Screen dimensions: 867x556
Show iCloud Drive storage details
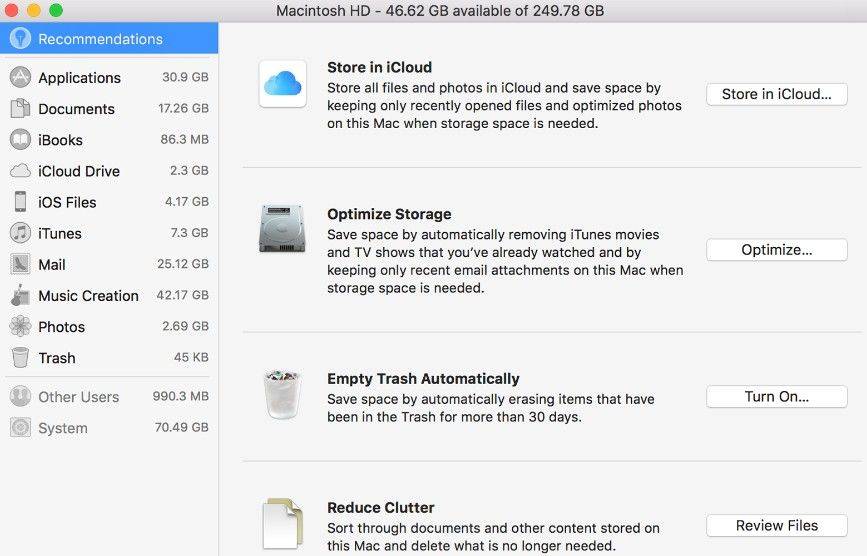(x=79, y=171)
